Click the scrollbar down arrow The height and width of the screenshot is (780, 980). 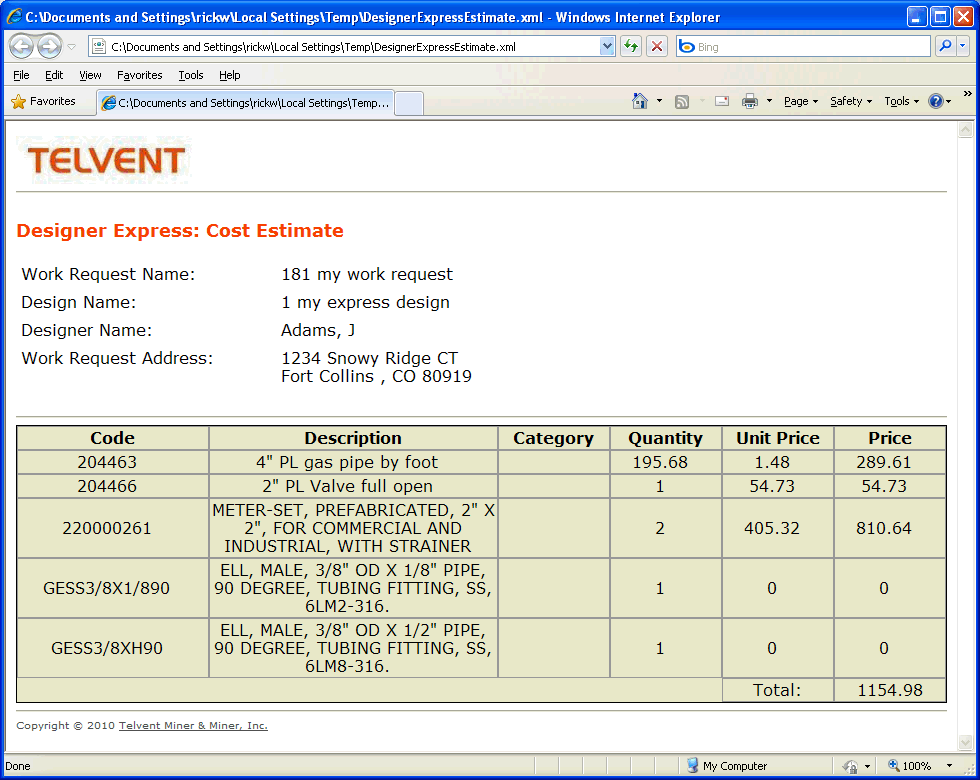(x=966, y=742)
